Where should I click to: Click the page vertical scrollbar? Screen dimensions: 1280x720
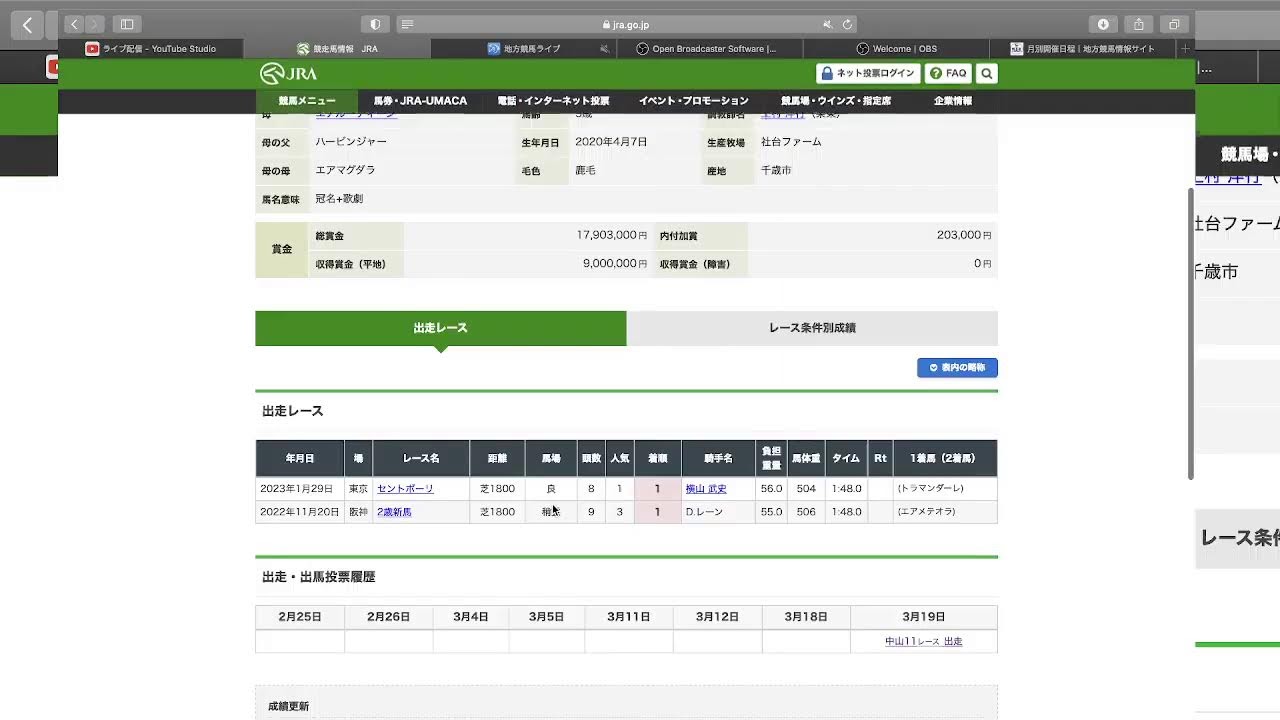coord(1190,330)
